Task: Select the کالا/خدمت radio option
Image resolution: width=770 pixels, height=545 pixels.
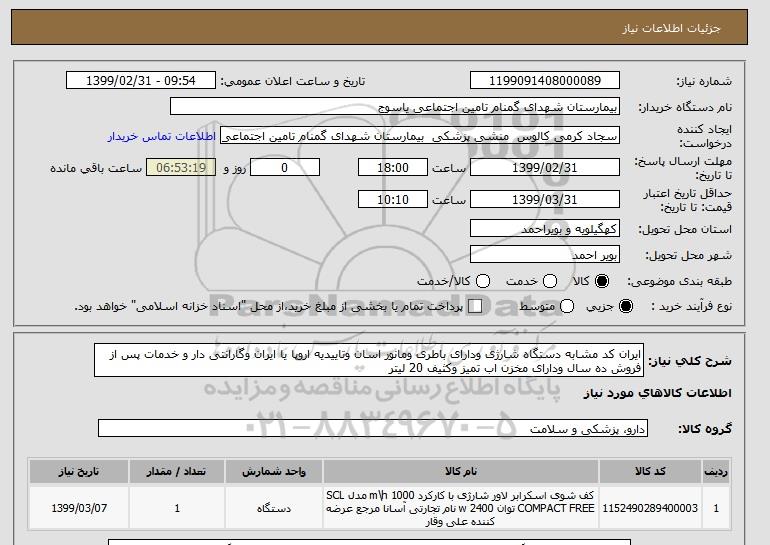Action: coord(483,281)
